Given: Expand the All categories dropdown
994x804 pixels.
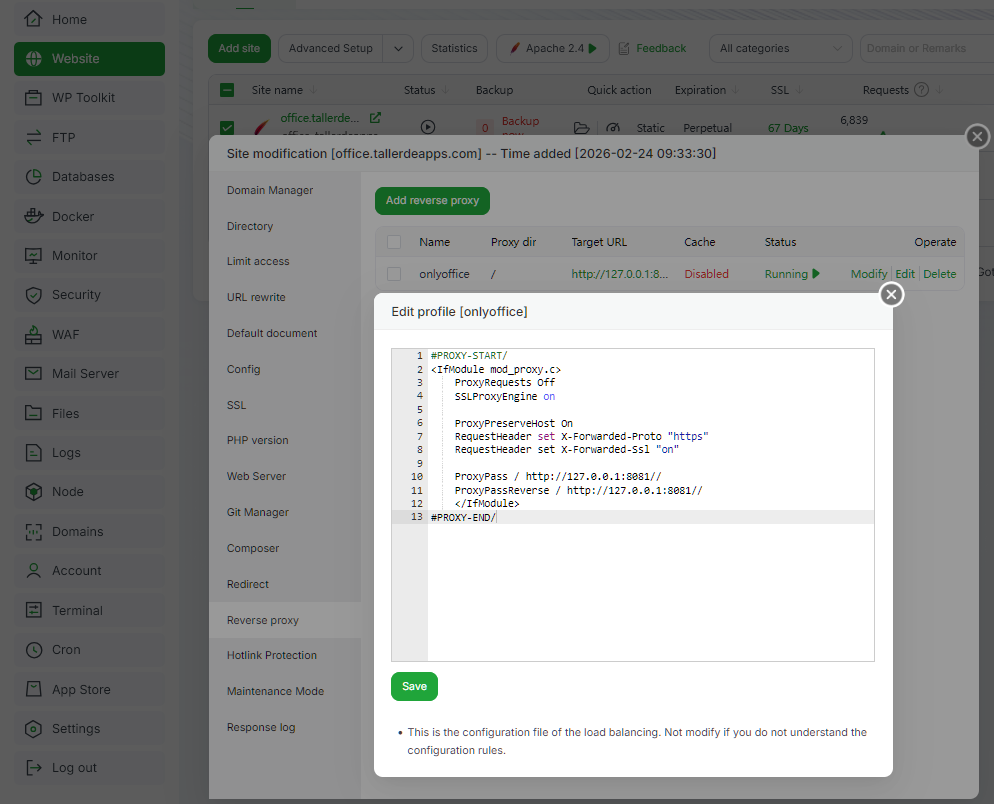Looking at the screenshot, I should click(x=780, y=48).
